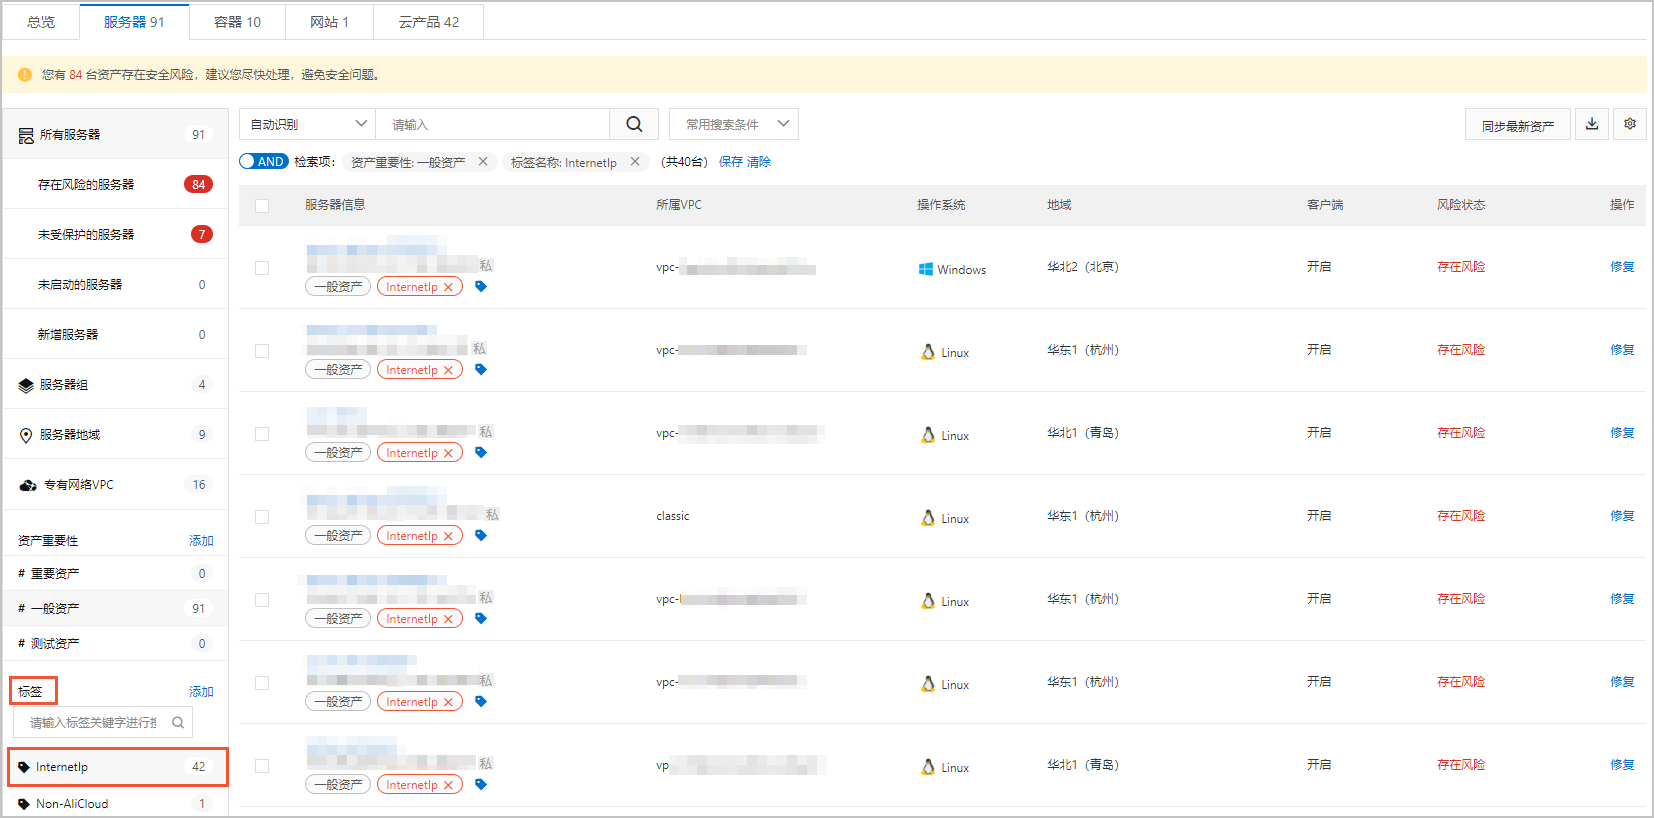Select checkbox for the classic VPC row

tap(262, 517)
